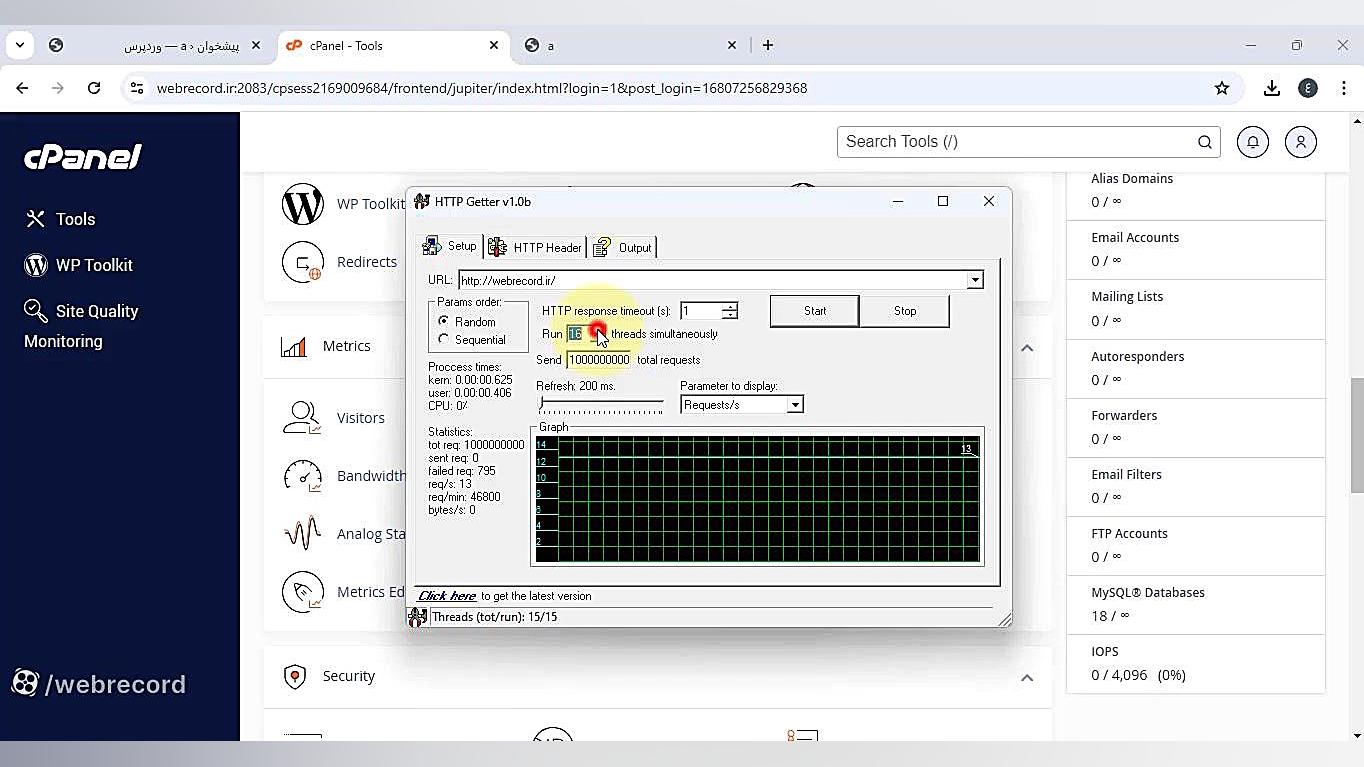The width and height of the screenshot is (1364, 767).
Task: Click the search magnifier icon
Action: pyautogui.click(x=1205, y=142)
